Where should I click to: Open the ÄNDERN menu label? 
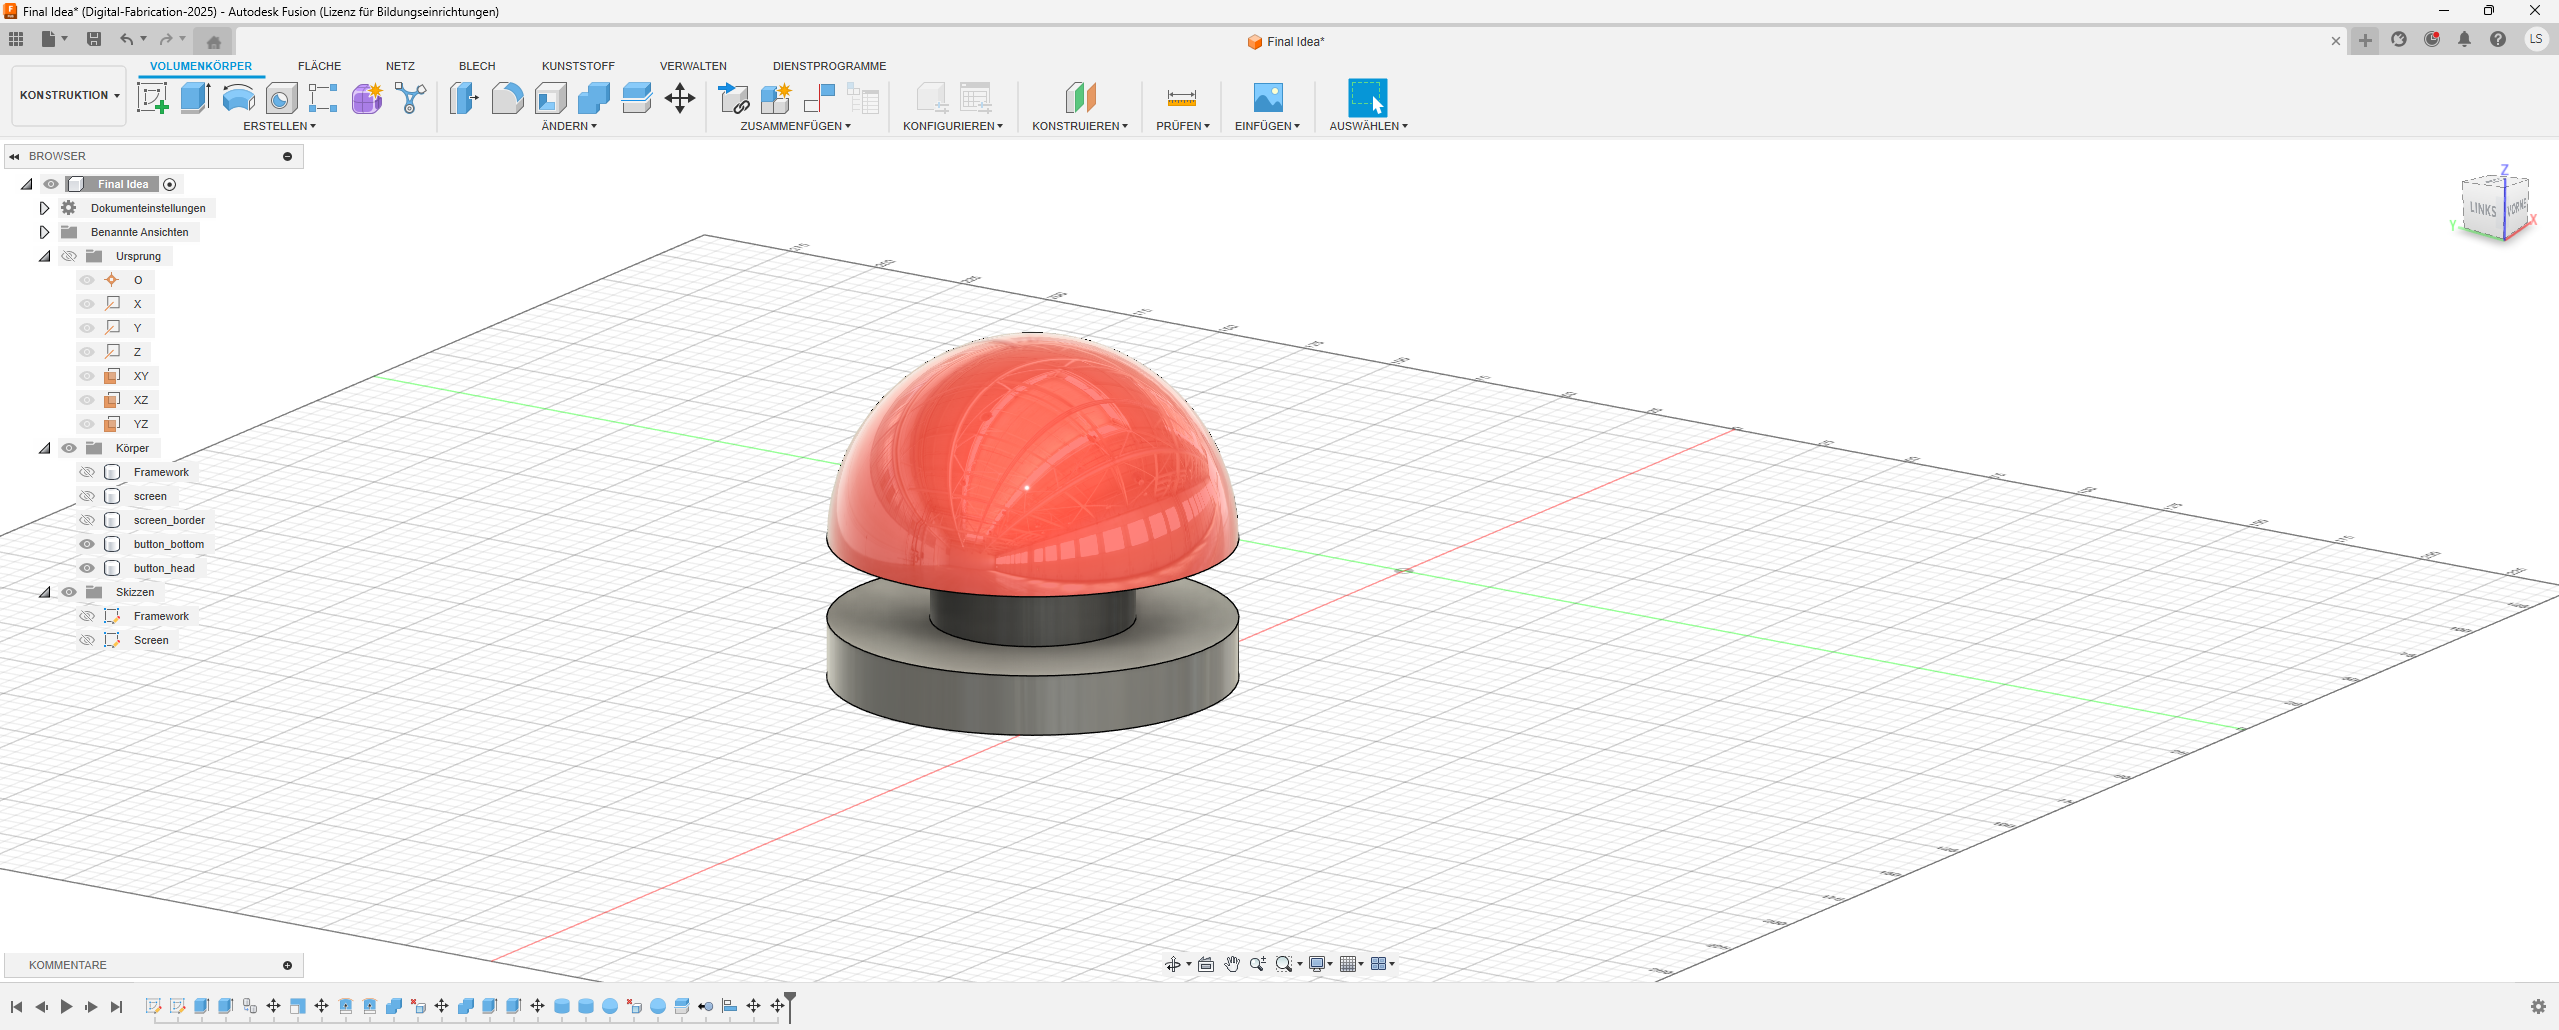tap(568, 126)
